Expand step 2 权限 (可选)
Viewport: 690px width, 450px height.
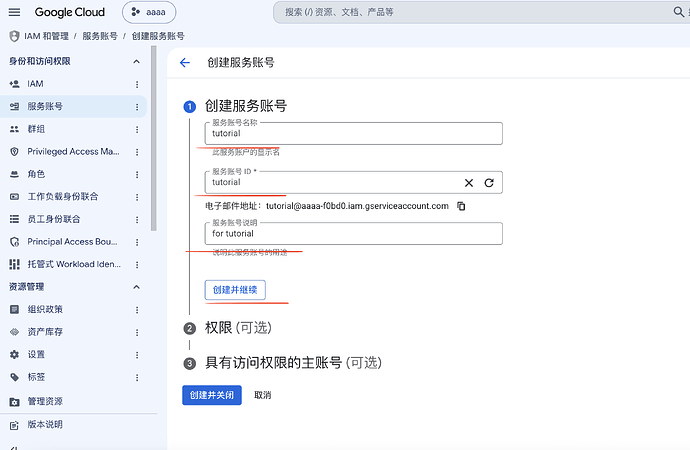click(238, 328)
